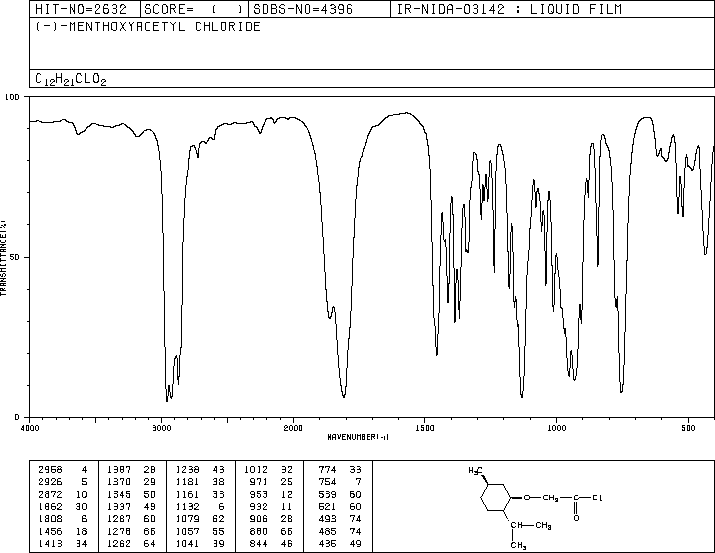Click the peak table entry 2926
This screenshot has height=553, width=715.
tap(50, 481)
